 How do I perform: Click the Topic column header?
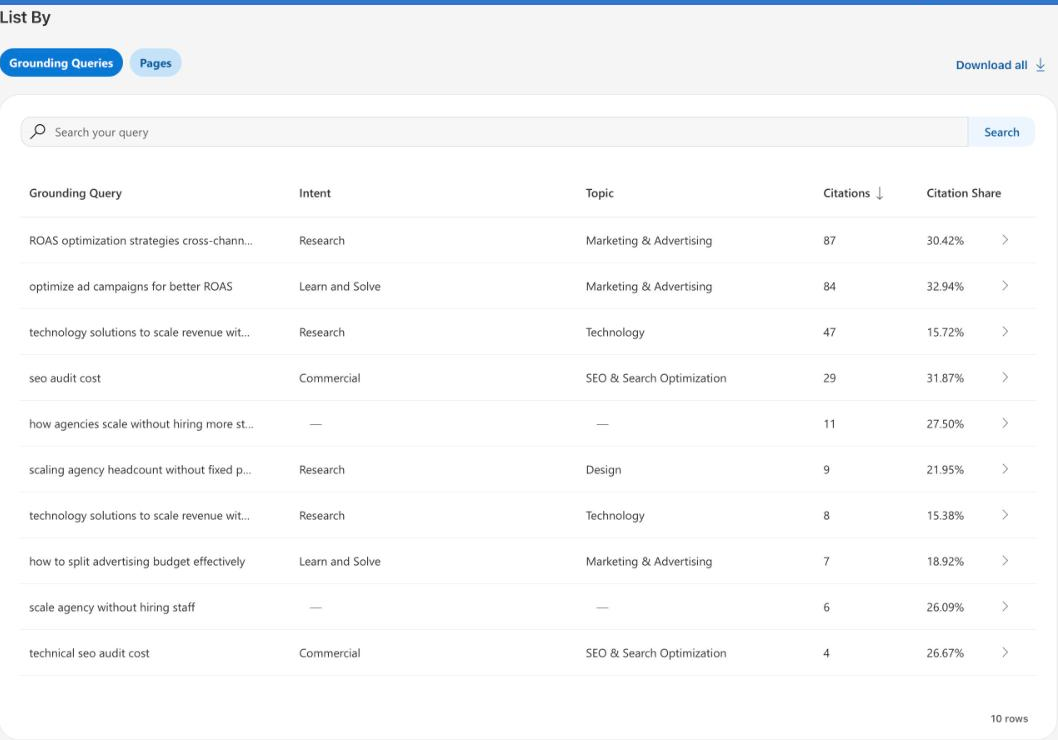pos(599,193)
